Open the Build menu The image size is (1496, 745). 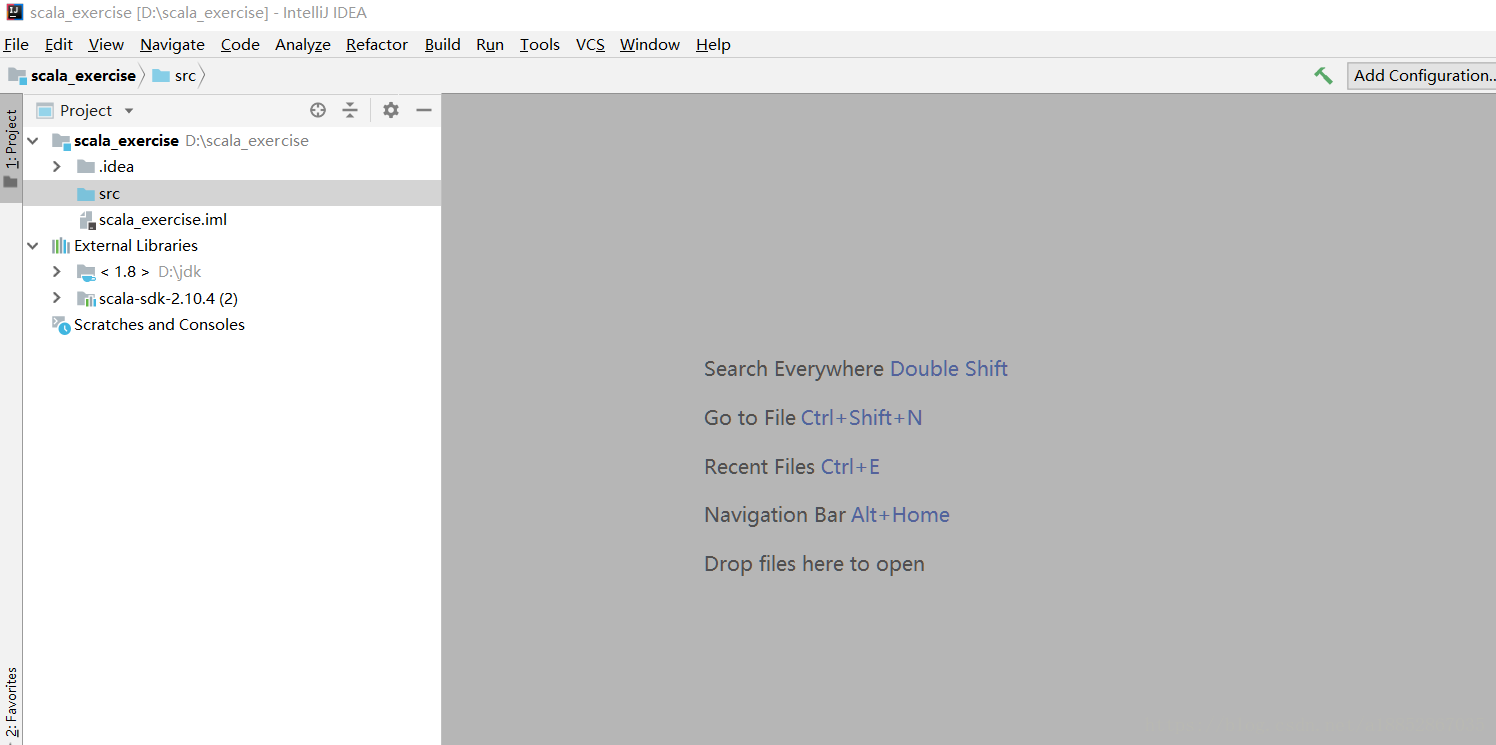443,44
